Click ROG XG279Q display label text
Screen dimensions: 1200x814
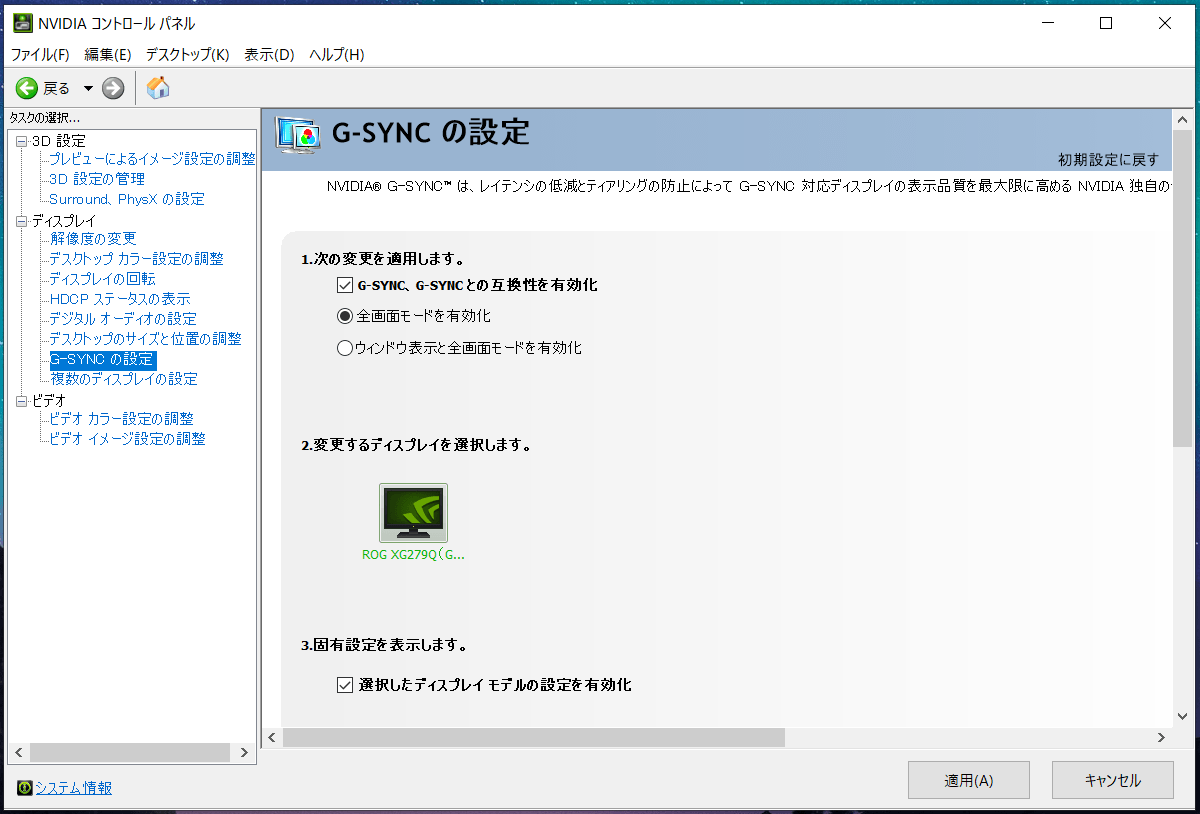coord(413,554)
